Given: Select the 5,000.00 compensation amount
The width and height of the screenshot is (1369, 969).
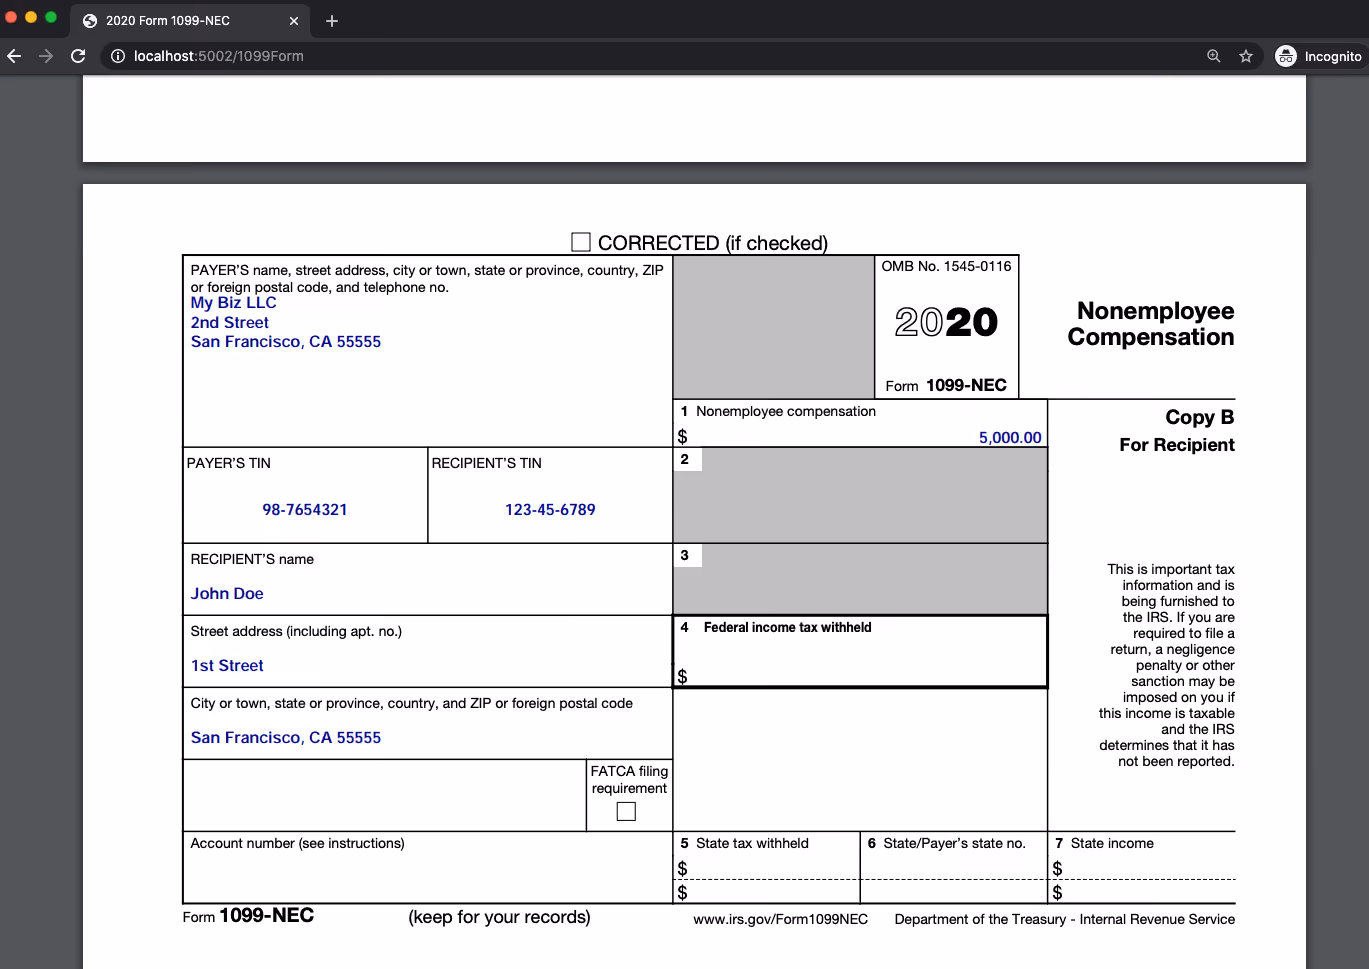Looking at the screenshot, I should coord(1010,437).
